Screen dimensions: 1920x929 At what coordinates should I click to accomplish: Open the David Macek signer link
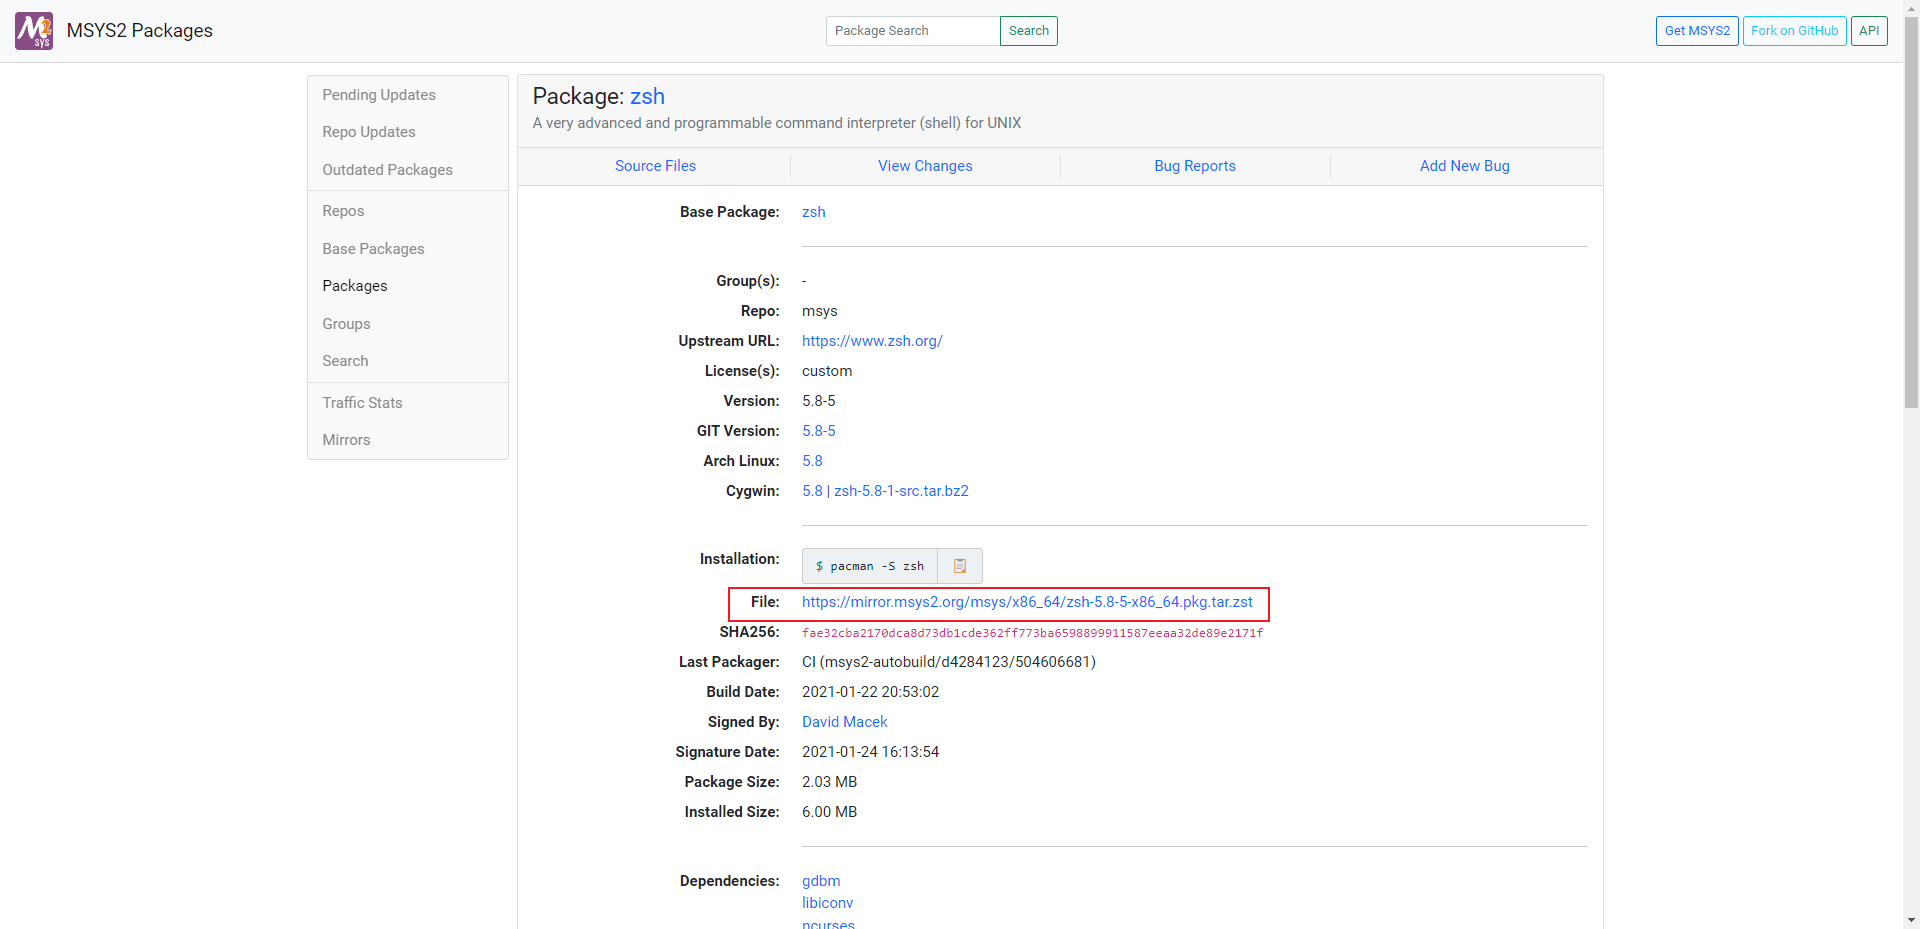[x=845, y=722]
